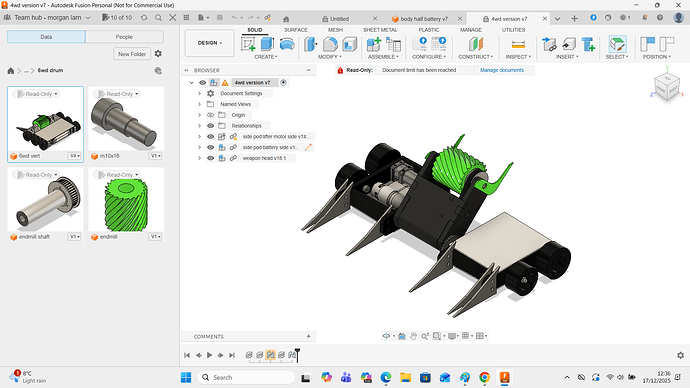The height and width of the screenshot is (388, 690).
Task: Click the timeline end marker handle
Action: 297,355
